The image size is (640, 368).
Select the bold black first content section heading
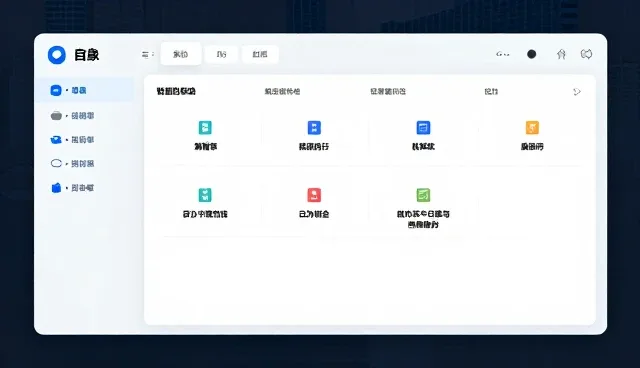pos(176,91)
